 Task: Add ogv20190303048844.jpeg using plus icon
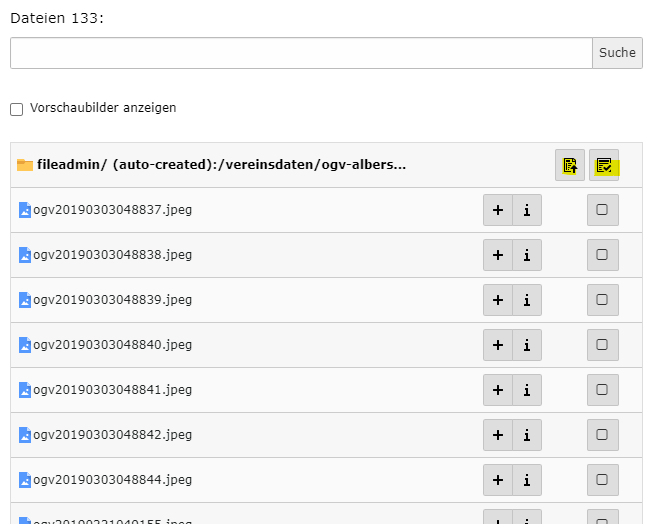pos(498,480)
